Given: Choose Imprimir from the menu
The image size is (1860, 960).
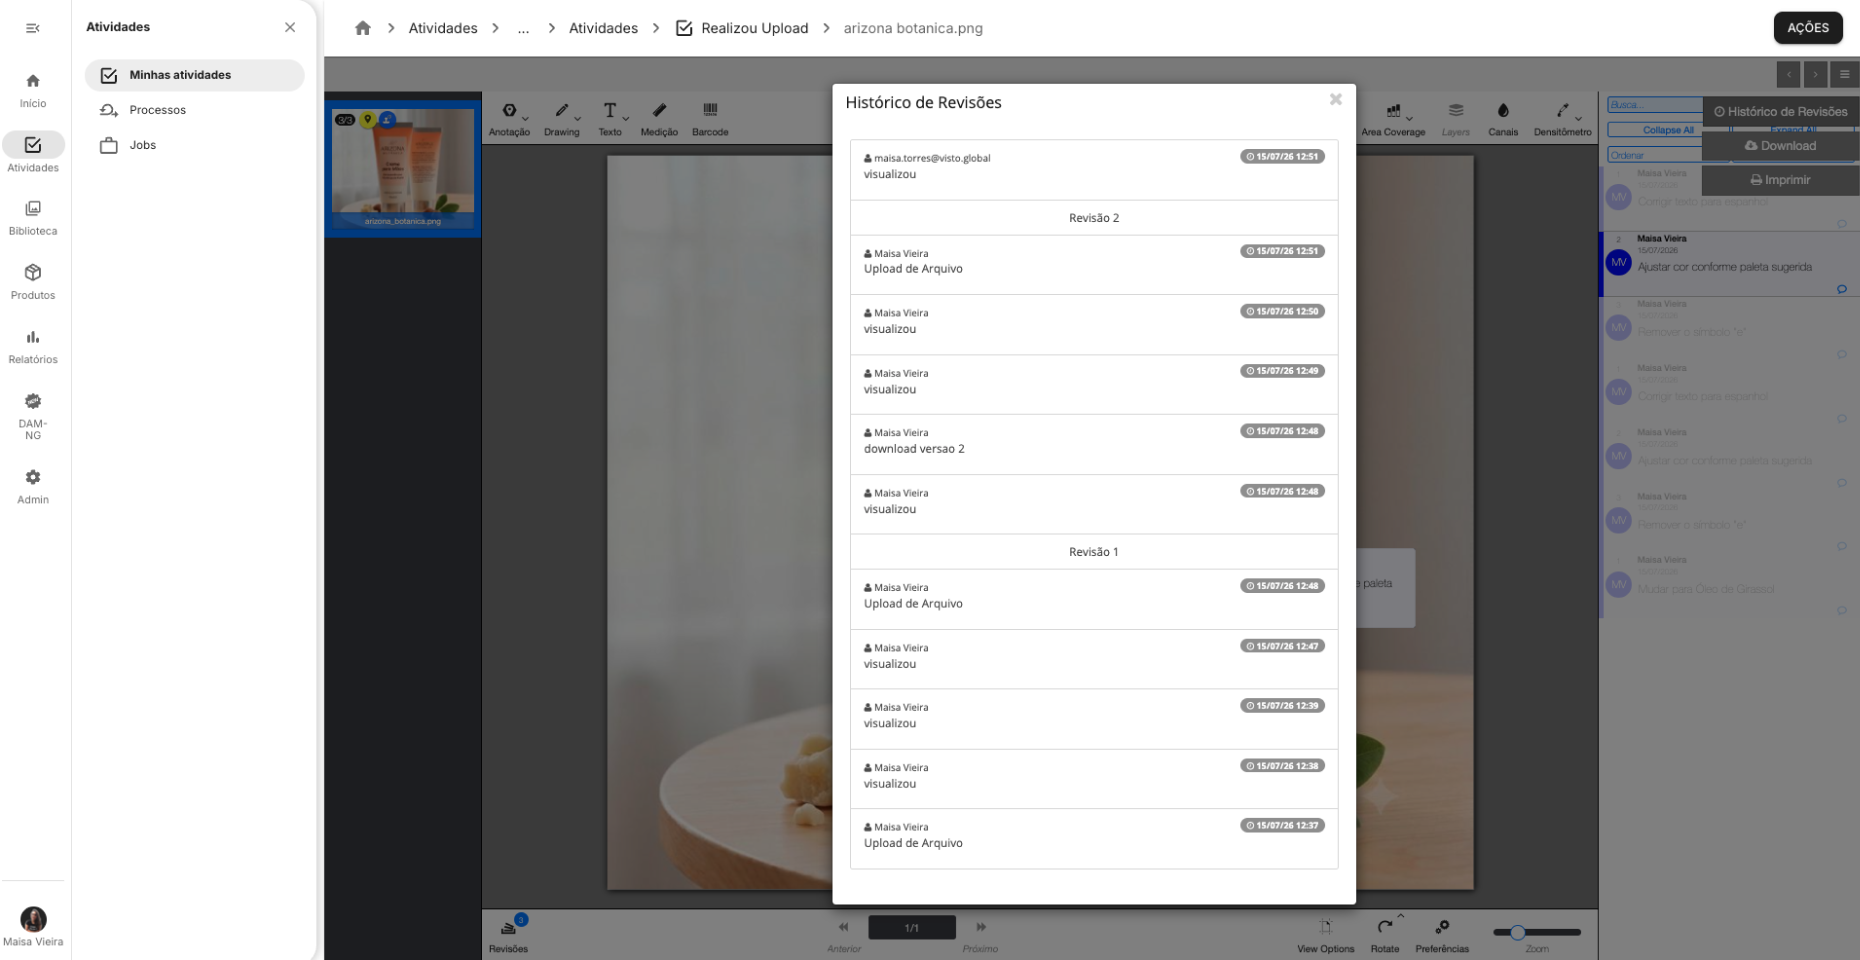Looking at the screenshot, I should [1780, 180].
